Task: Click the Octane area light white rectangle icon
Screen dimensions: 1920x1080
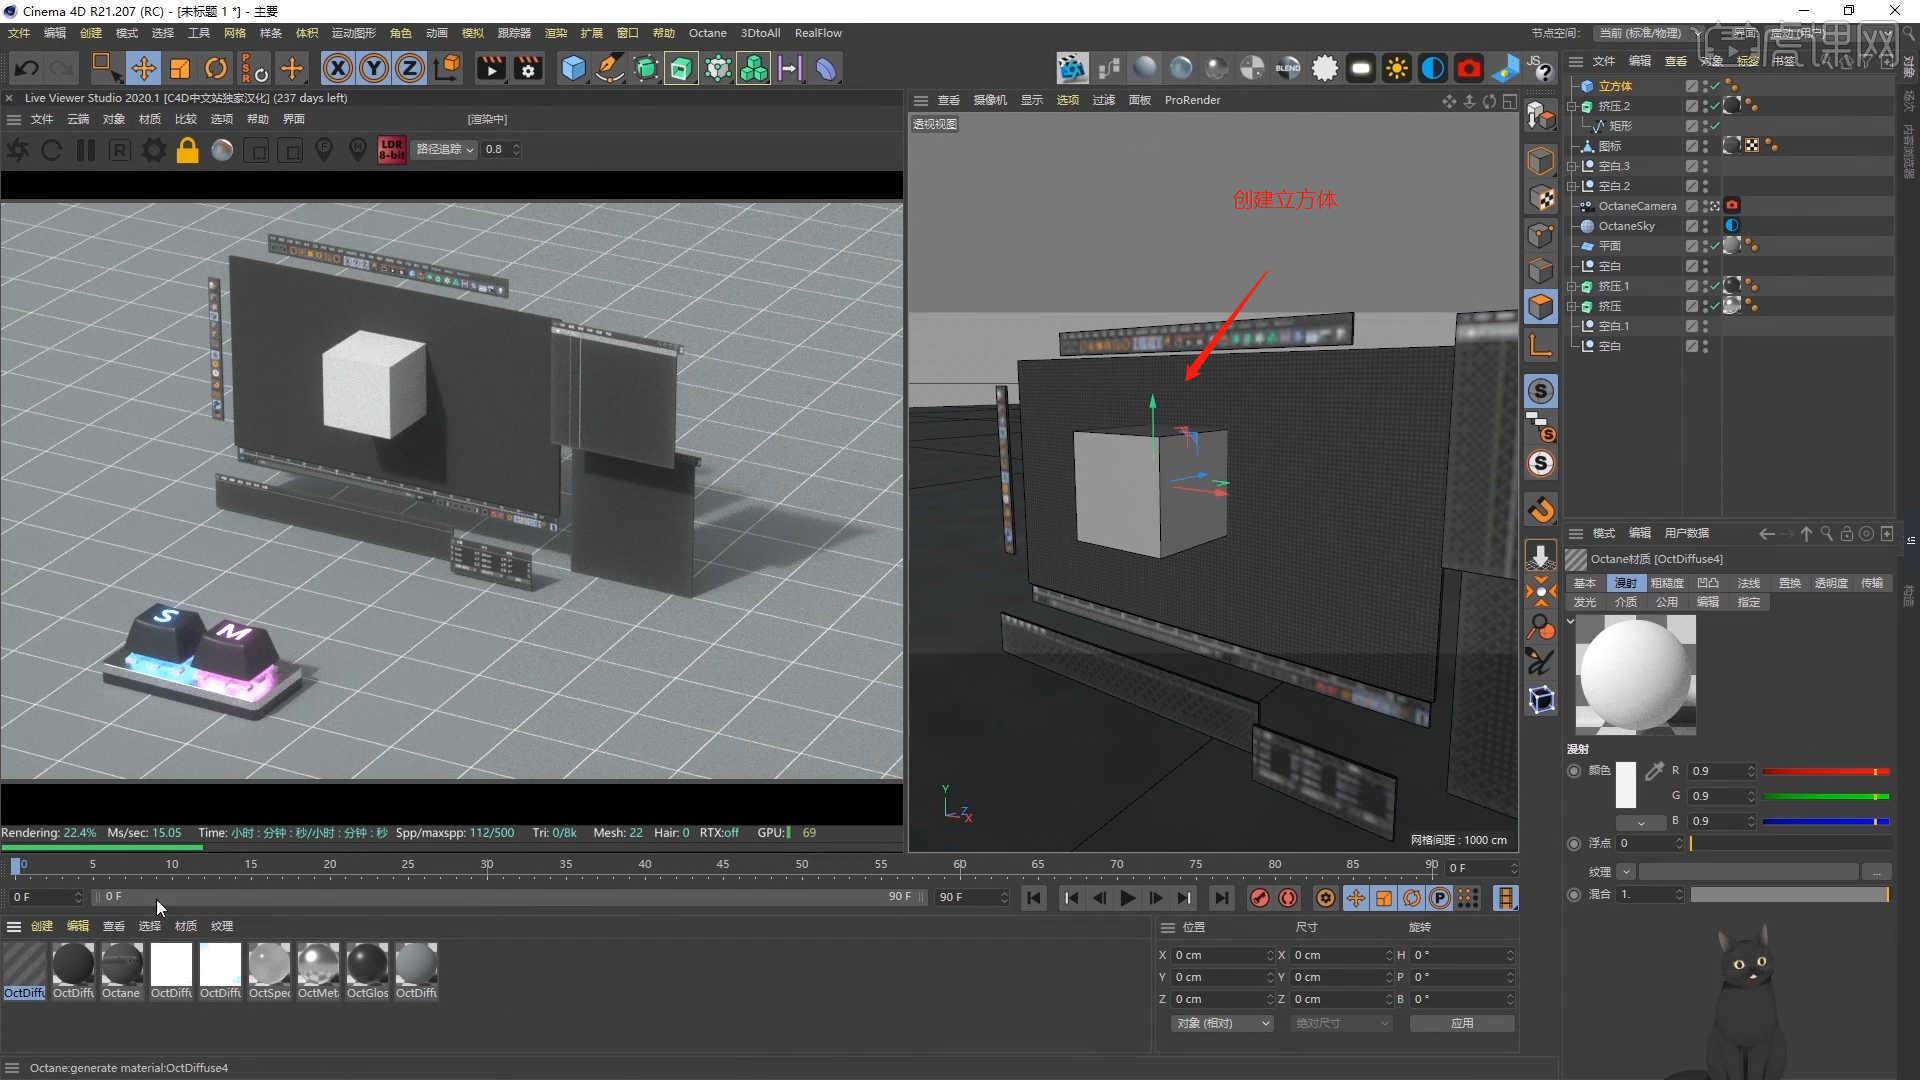Action: 1361,69
